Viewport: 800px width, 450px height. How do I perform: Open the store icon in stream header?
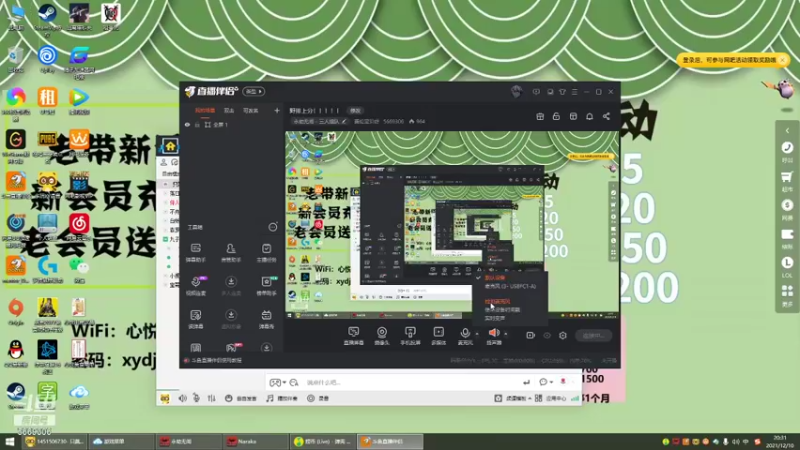pyautogui.click(x=573, y=116)
